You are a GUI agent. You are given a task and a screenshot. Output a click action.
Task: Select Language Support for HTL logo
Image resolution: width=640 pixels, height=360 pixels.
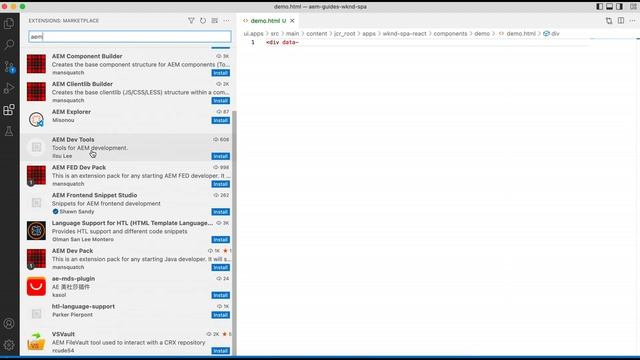tap(36, 231)
